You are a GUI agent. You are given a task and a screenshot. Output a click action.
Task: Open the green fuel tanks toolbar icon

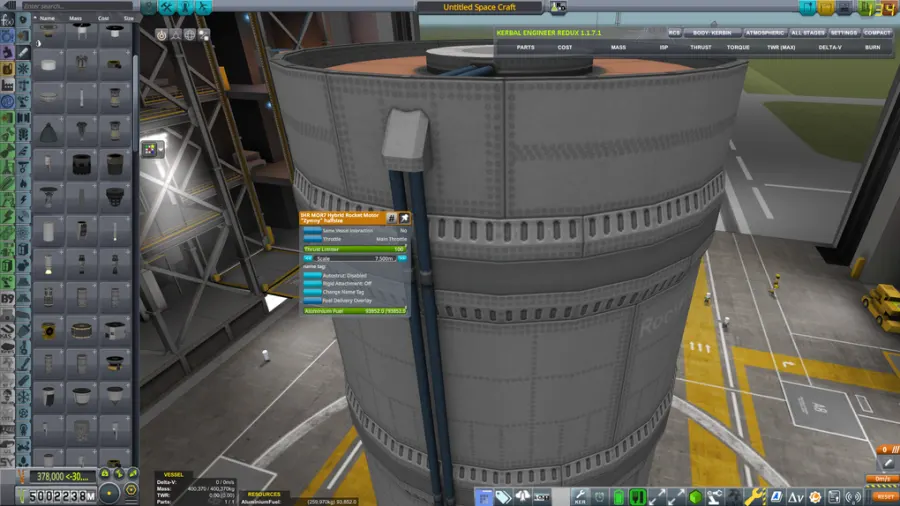[x=637, y=497]
